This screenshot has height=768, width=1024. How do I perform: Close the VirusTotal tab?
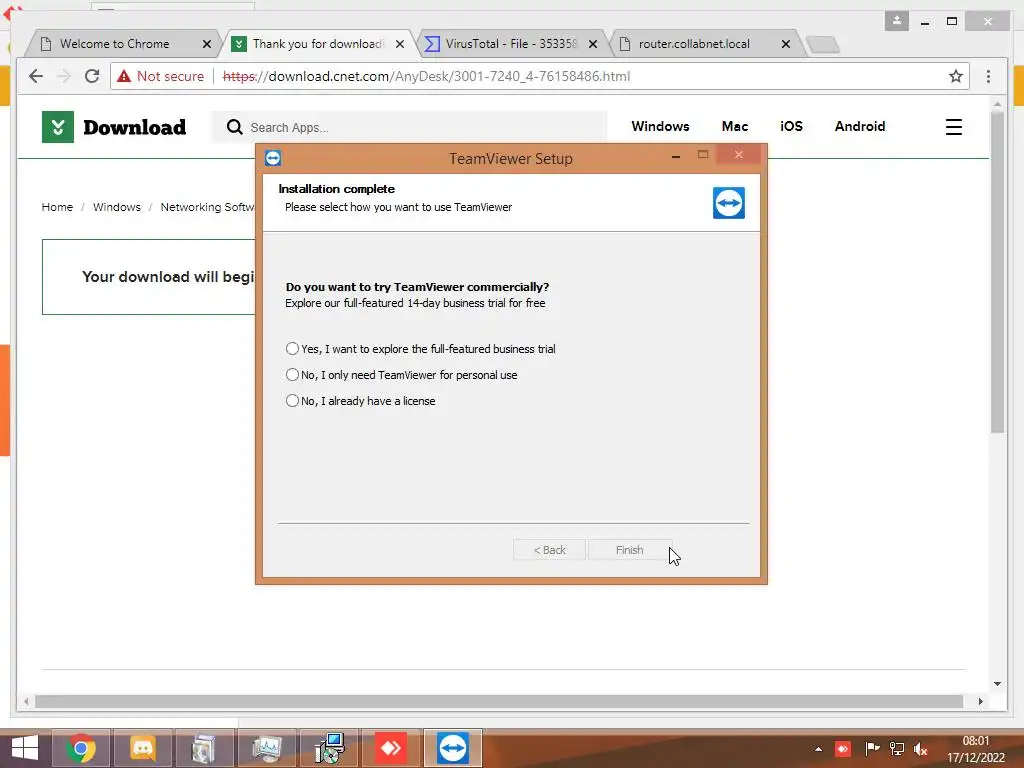pyautogui.click(x=593, y=44)
